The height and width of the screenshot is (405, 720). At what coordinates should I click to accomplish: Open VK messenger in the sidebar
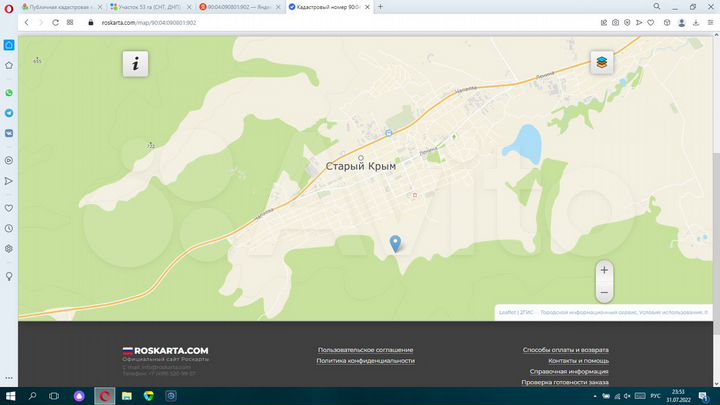tap(9, 133)
